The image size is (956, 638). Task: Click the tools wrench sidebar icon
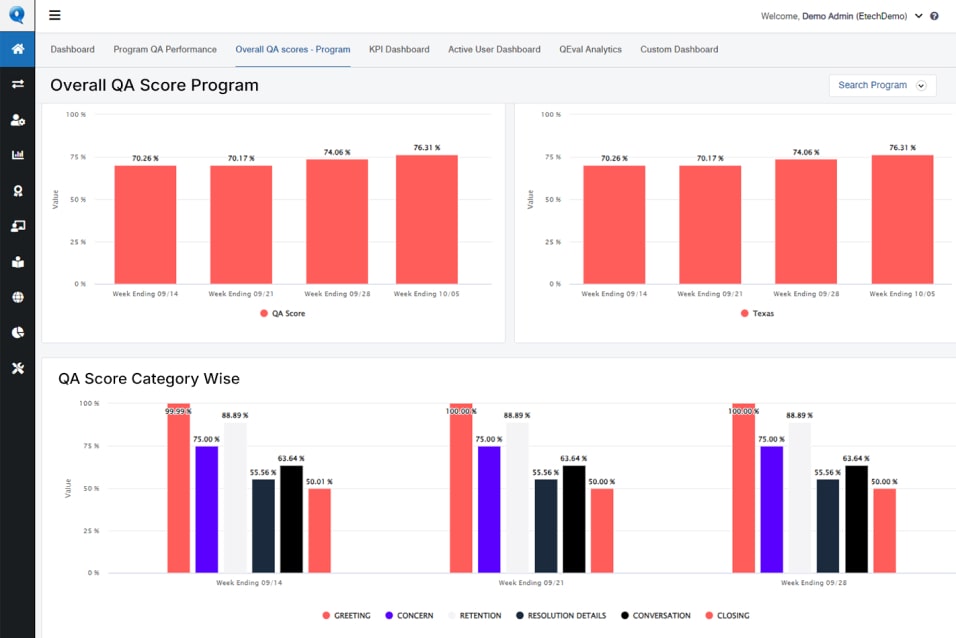pos(18,368)
